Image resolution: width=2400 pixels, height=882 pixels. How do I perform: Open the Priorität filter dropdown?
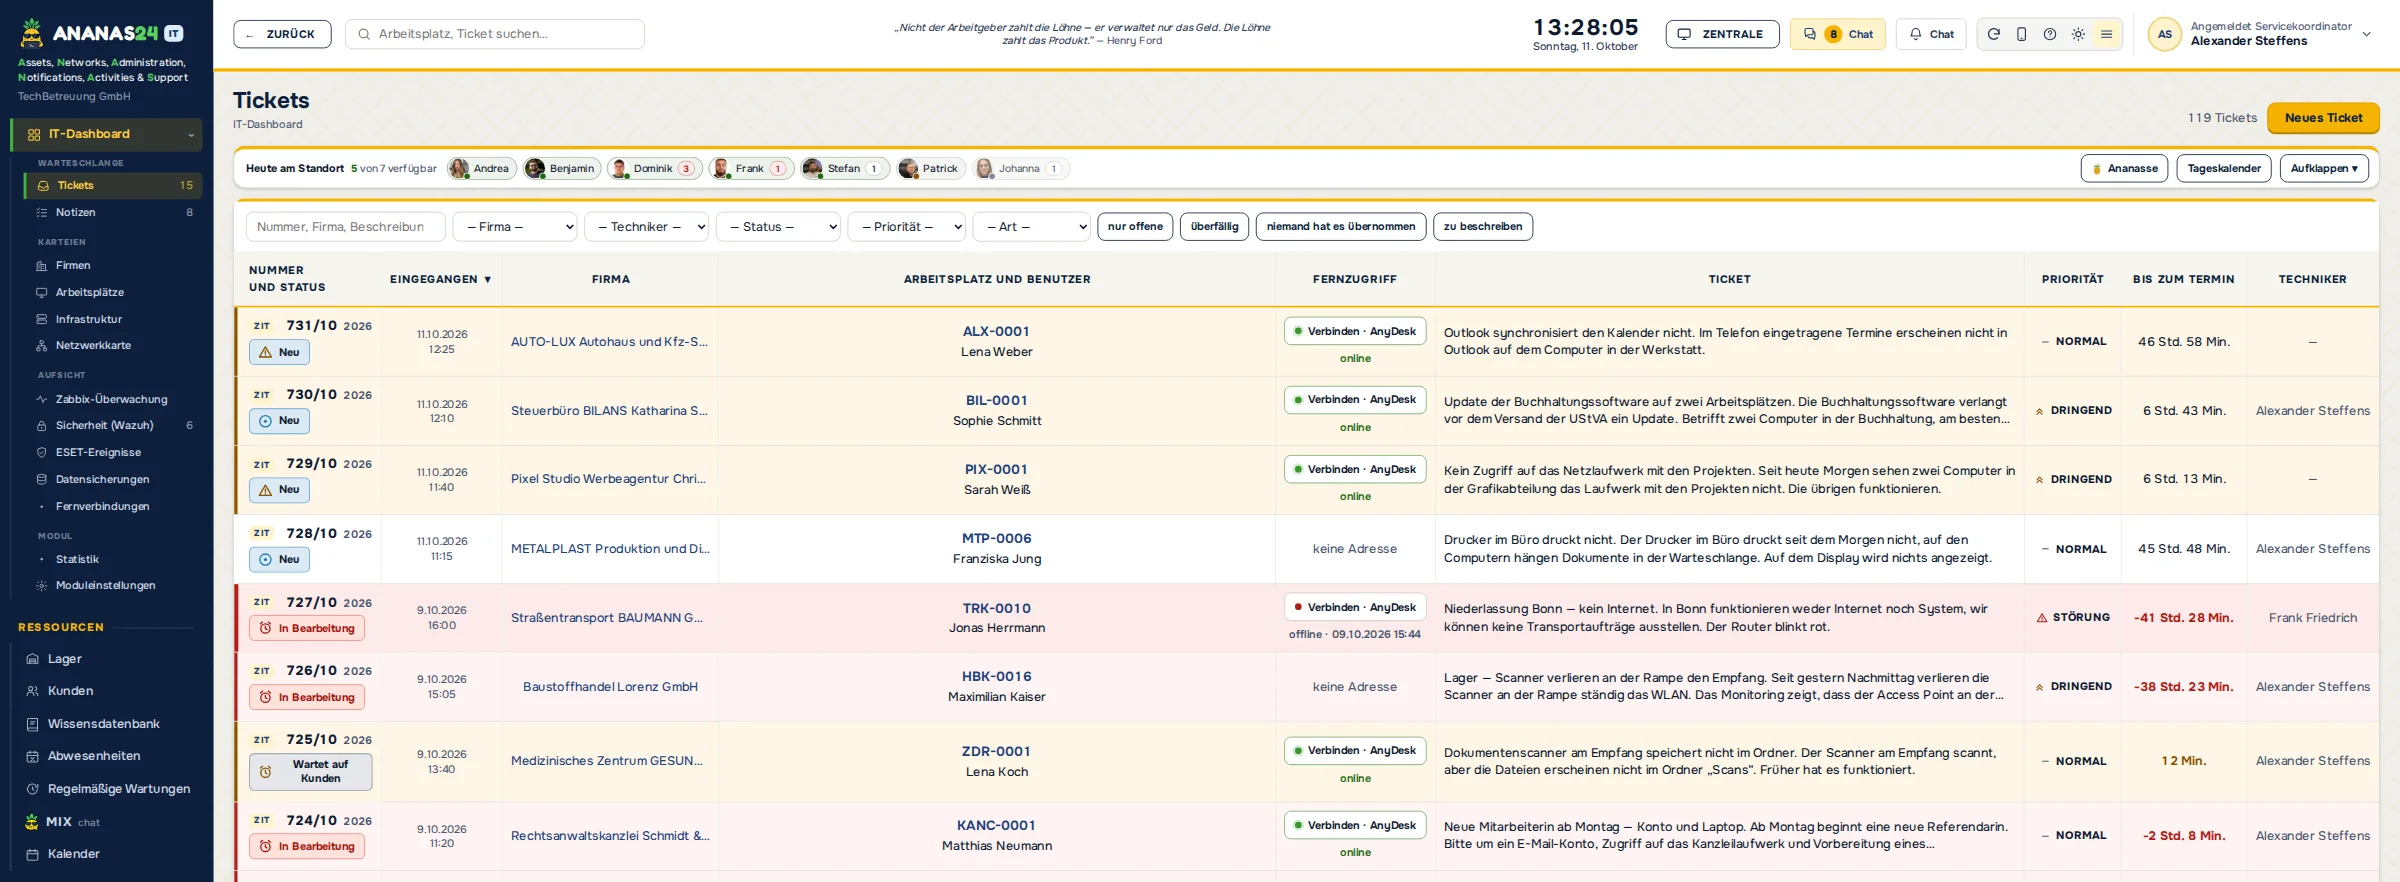(x=906, y=227)
